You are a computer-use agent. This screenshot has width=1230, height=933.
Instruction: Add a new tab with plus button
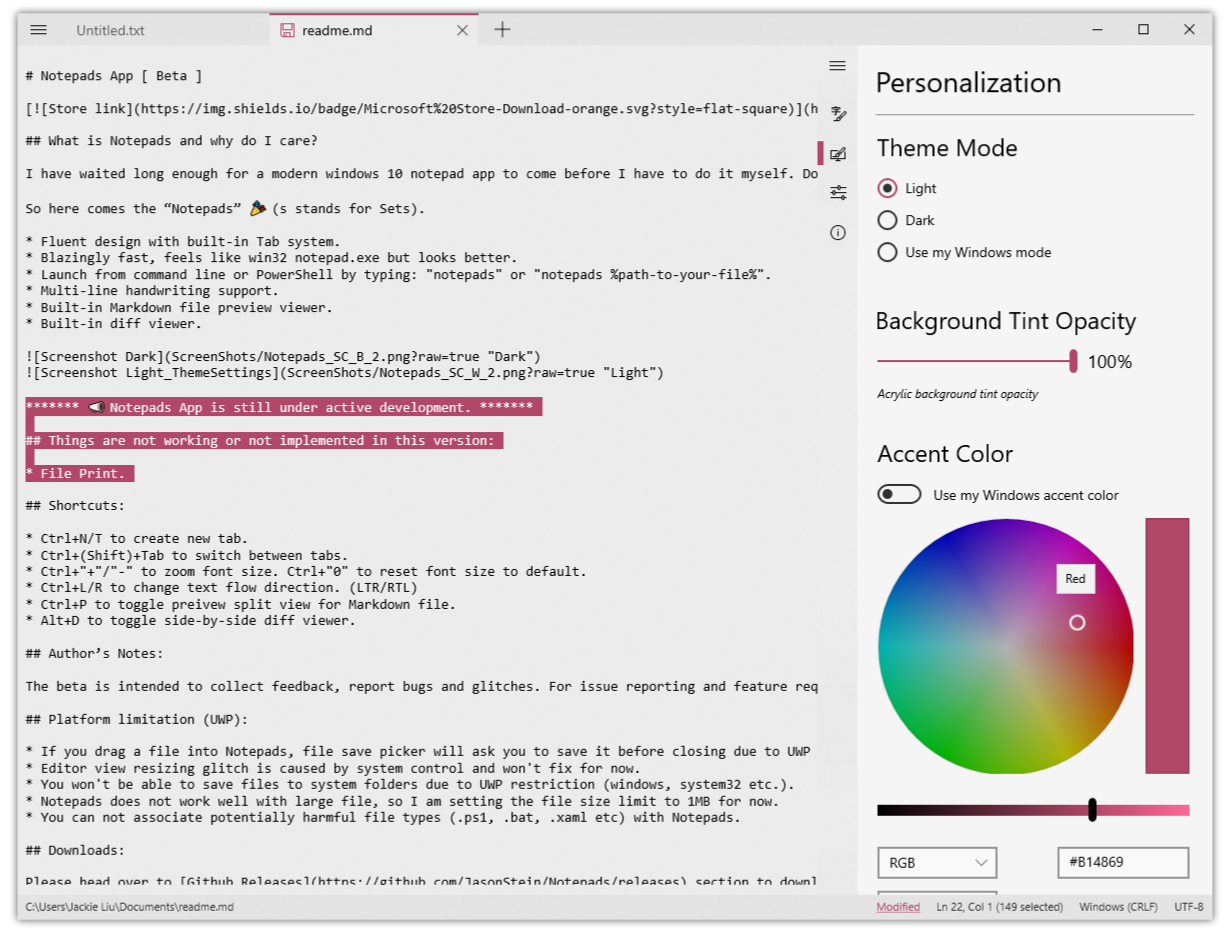tap(502, 30)
